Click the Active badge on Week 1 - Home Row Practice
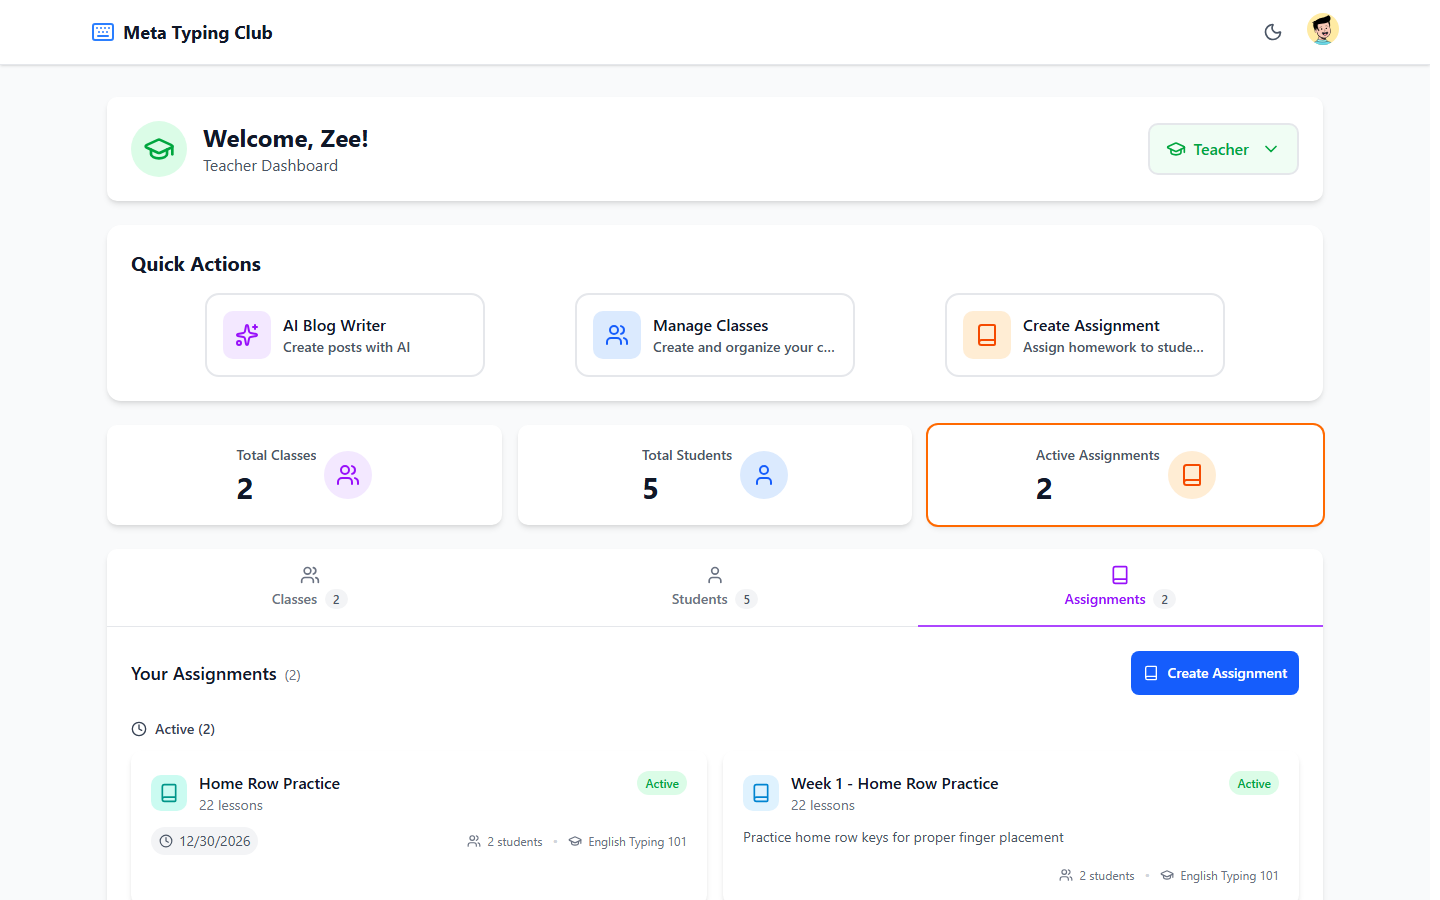This screenshot has width=1440, height=900. click(1254, 784)
